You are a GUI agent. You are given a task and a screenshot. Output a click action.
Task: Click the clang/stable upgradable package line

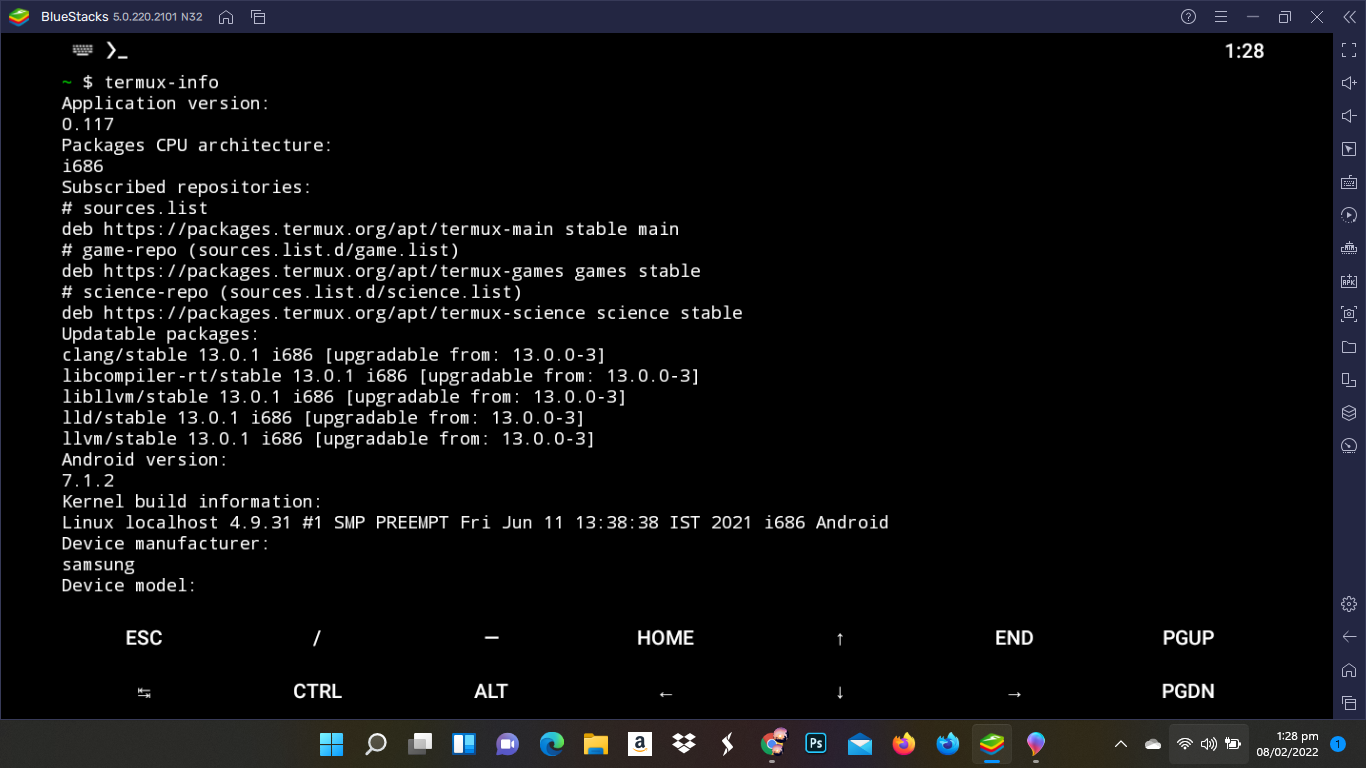[334, 355]
